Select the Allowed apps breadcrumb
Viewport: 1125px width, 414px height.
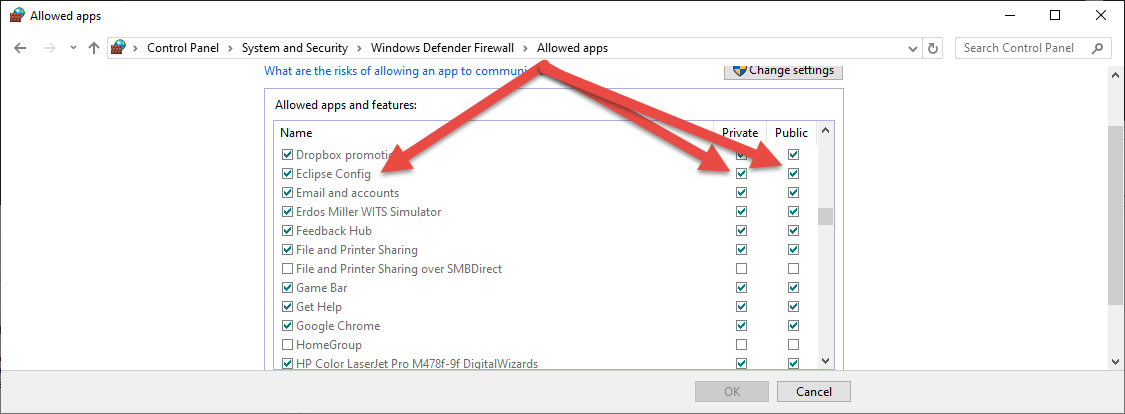coord(573,48)
